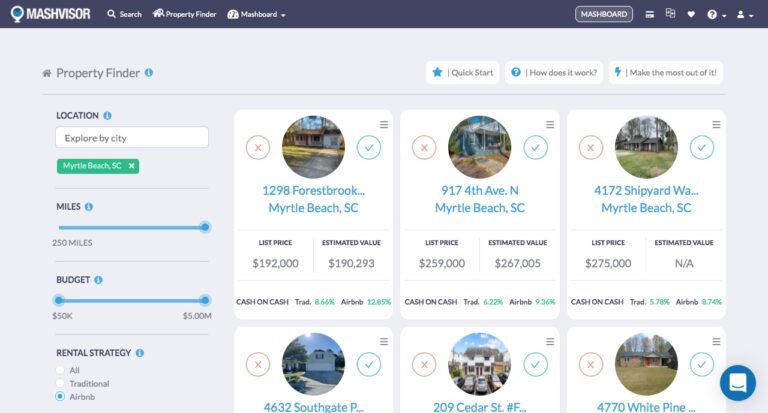Go to Property Finder in navbar

184,14
